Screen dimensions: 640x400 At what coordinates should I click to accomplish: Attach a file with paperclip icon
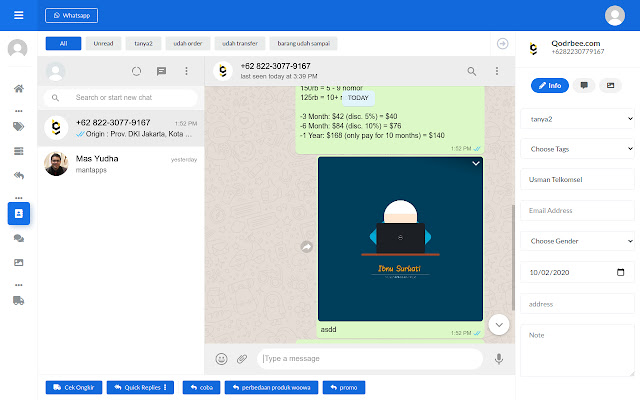point(242,359)
